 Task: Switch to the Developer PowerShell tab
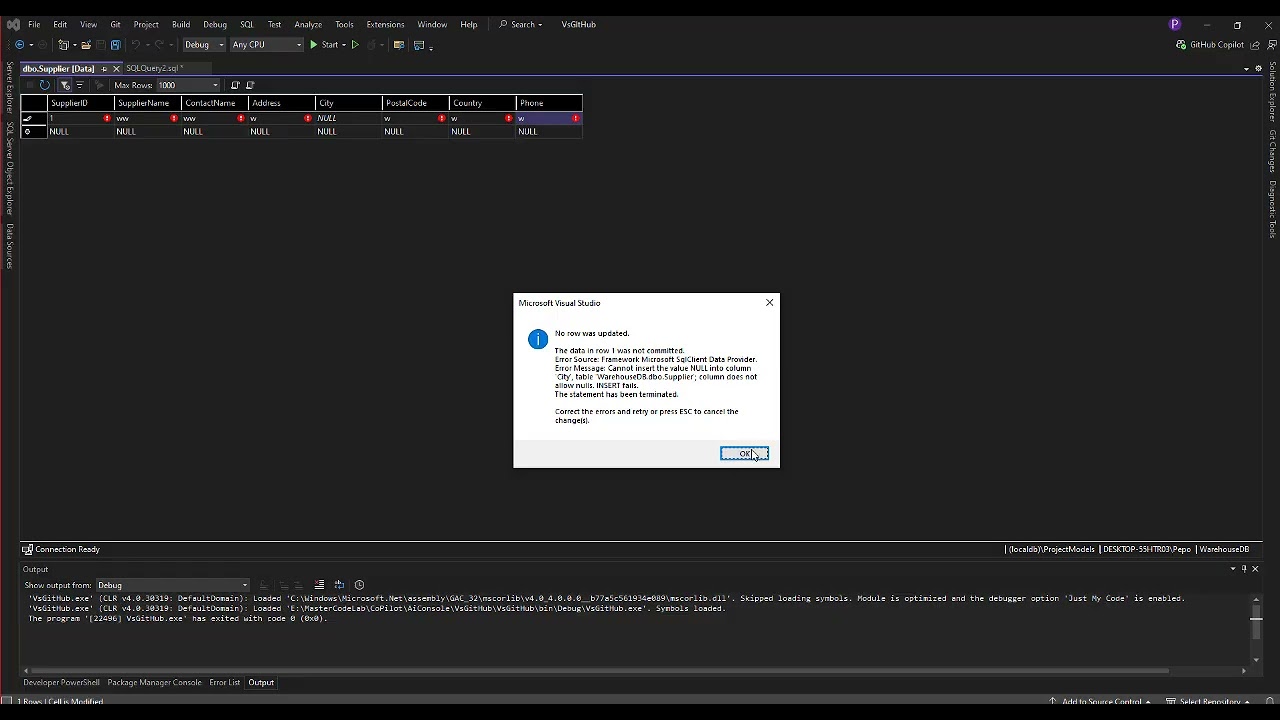(x=61, y=683)
